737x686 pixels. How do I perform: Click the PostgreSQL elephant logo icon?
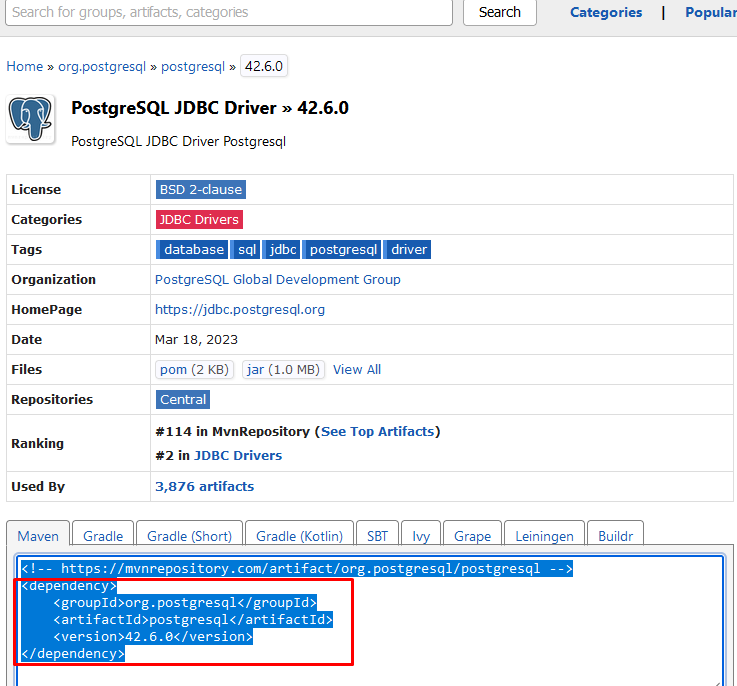(31, 119)
